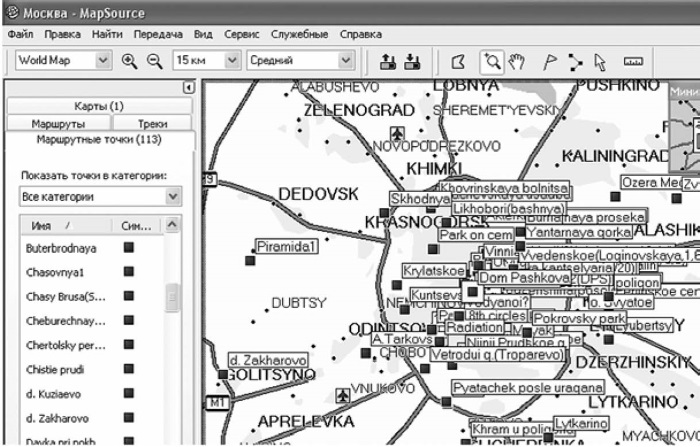Click the receive from device icon
Screen dimensions: 700x447
(x=411, y=61)
